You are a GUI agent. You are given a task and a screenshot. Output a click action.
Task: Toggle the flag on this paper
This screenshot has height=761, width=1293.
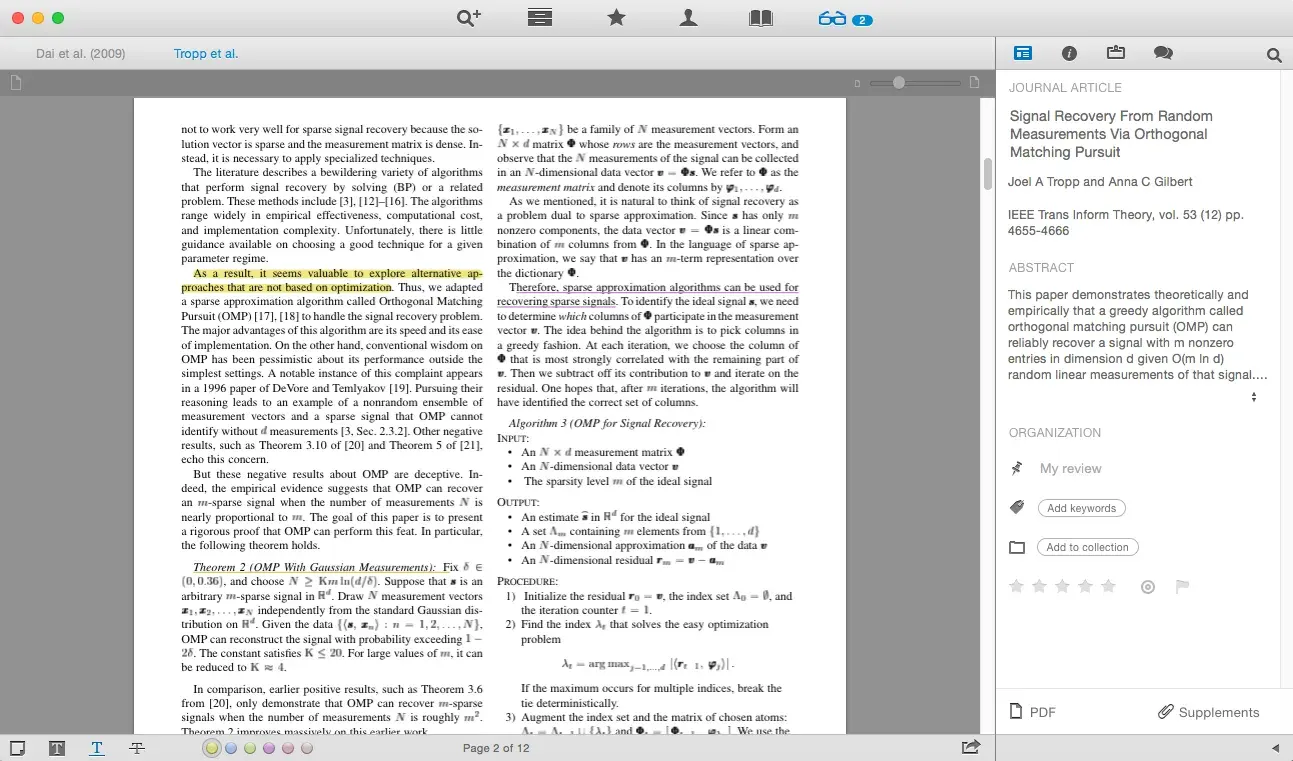click(1182, 587)
